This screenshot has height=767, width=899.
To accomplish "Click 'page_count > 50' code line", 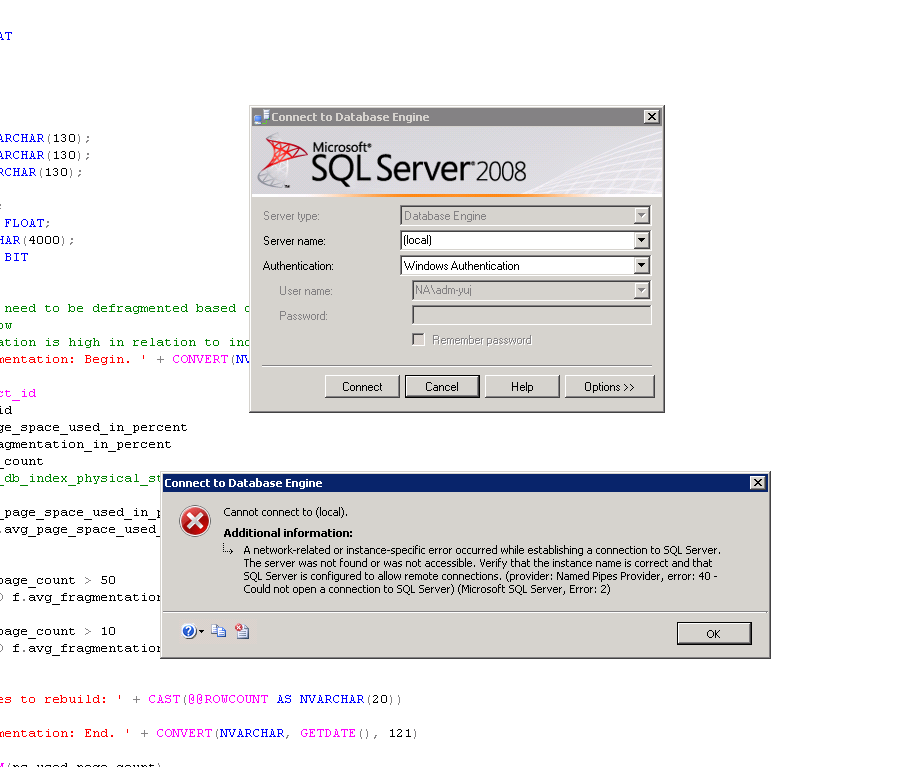I will pyautogui.click(x=58, y=580).
